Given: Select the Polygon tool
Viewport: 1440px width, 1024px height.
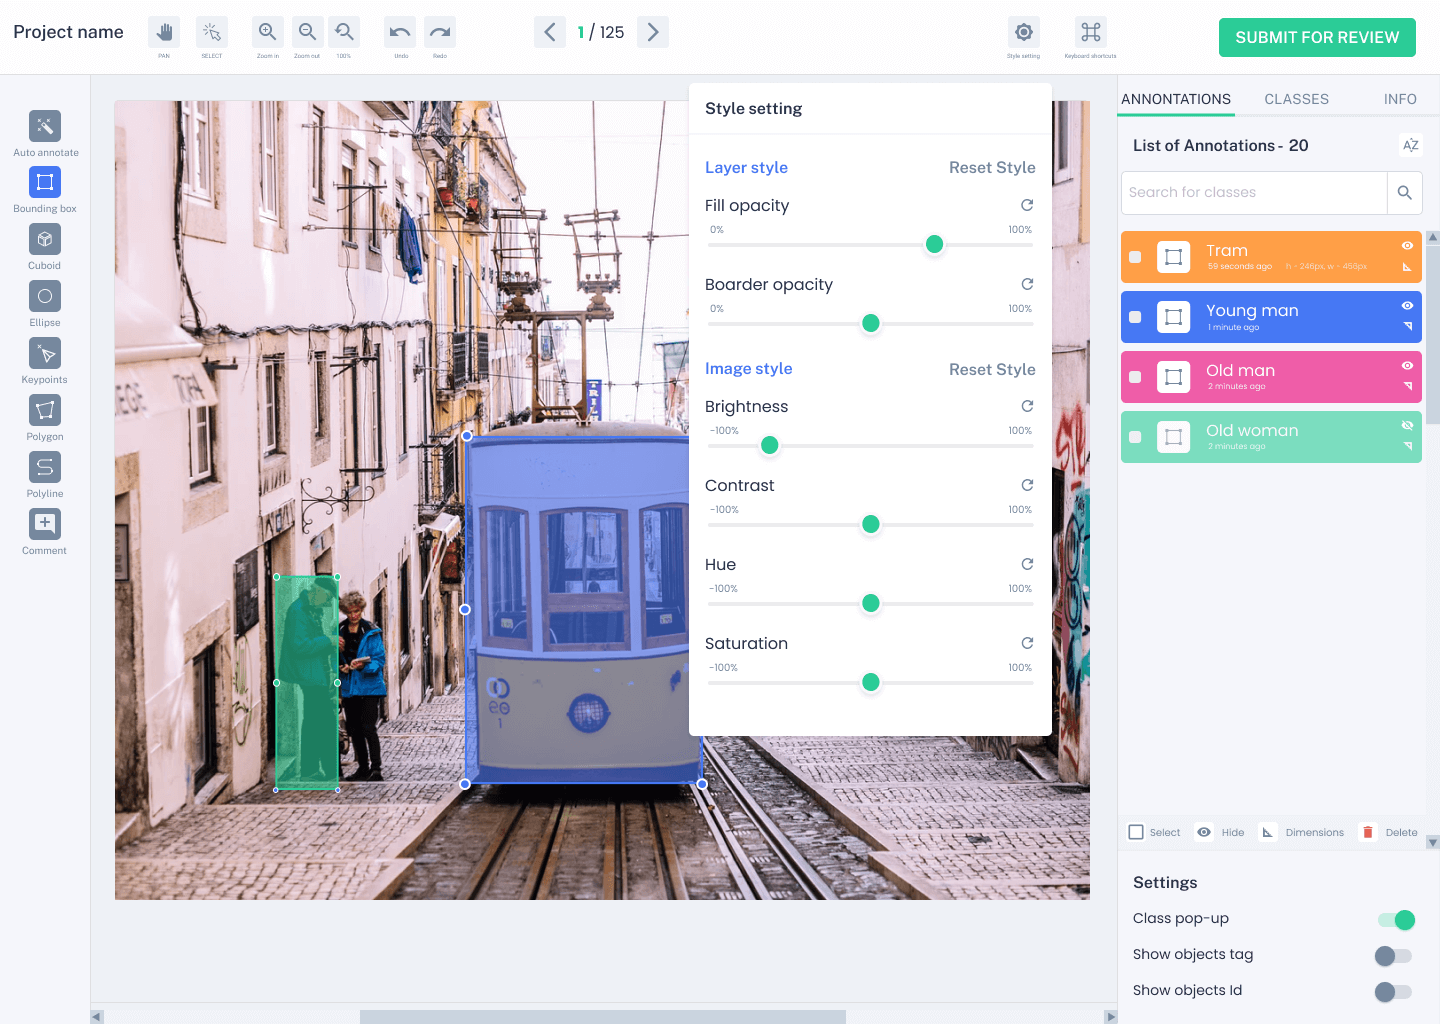Looking at the screenshot, I should 45,410.
